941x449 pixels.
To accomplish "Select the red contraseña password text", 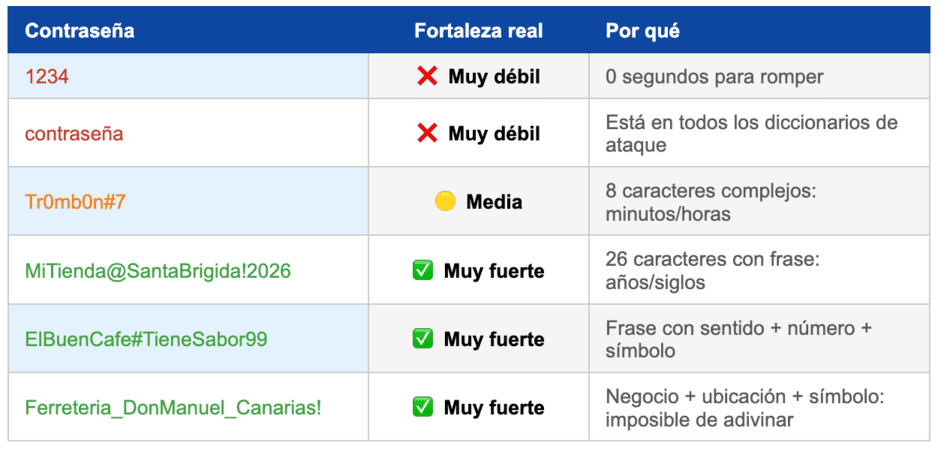I will pyautogui.click(x=74, y=133).
